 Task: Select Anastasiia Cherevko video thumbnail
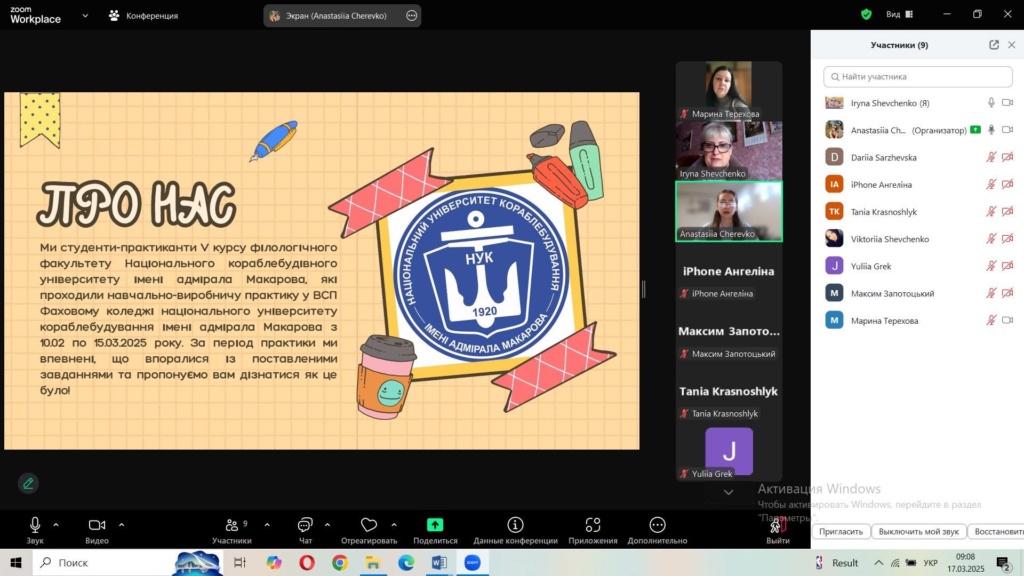point(728,211)
